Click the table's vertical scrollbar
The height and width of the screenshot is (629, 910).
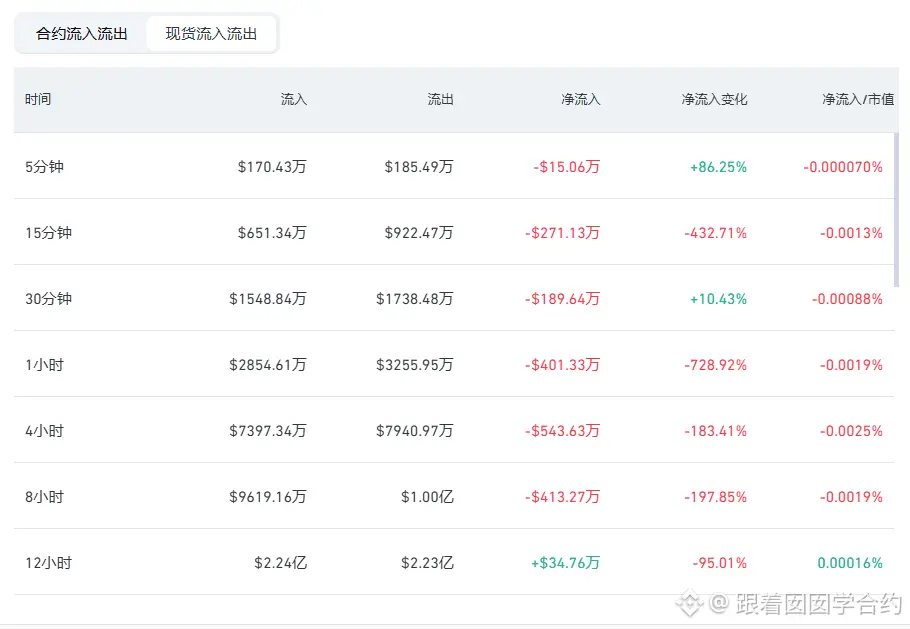pyautogui.click(x=896, y=209)
